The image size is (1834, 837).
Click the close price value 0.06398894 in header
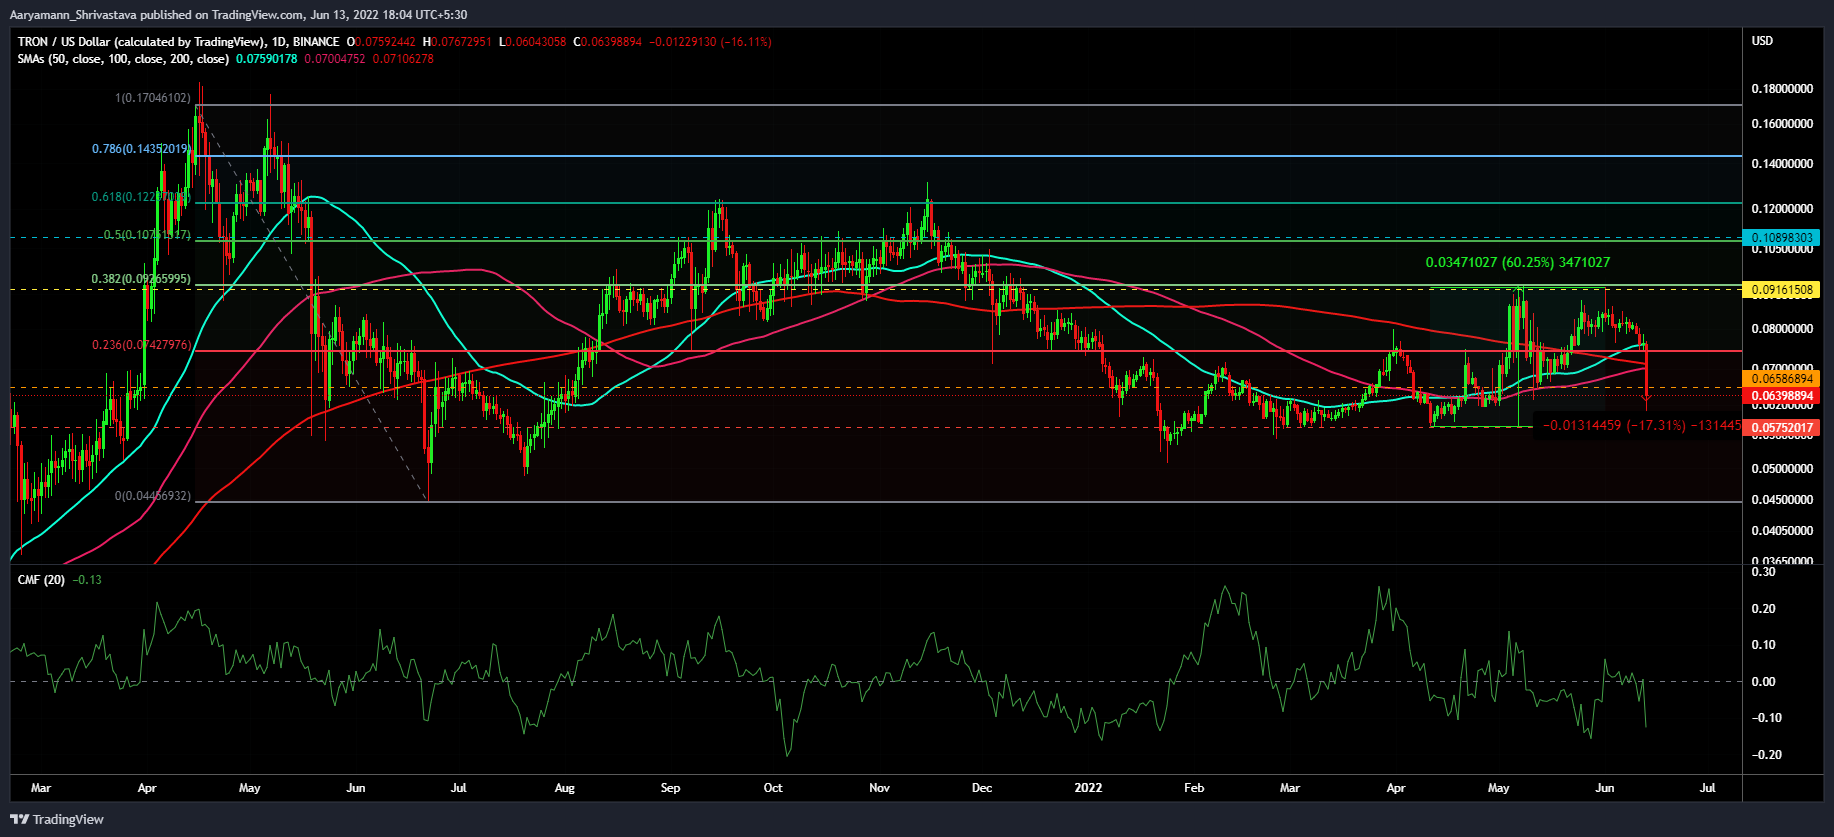(612, 42)
